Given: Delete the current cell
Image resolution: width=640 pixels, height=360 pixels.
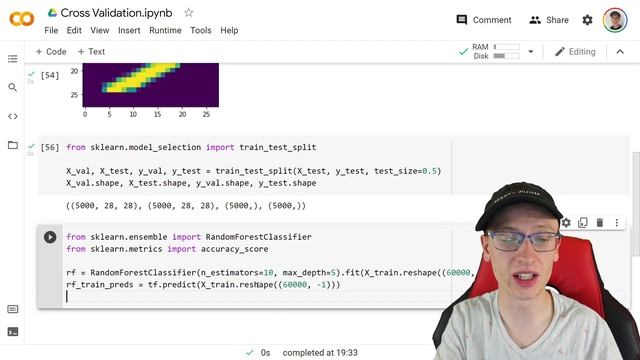Looking at the screenshot, I should 600,222.
